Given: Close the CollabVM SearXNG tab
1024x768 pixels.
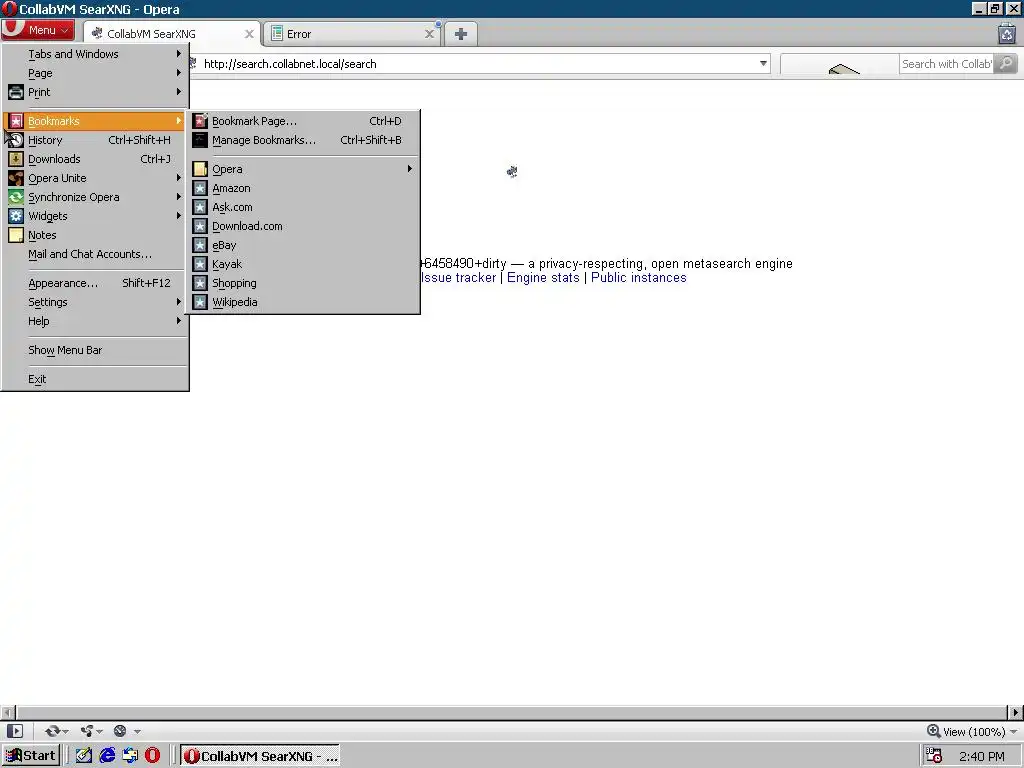Looking at the screenshot, I should [x=249, y=34].
